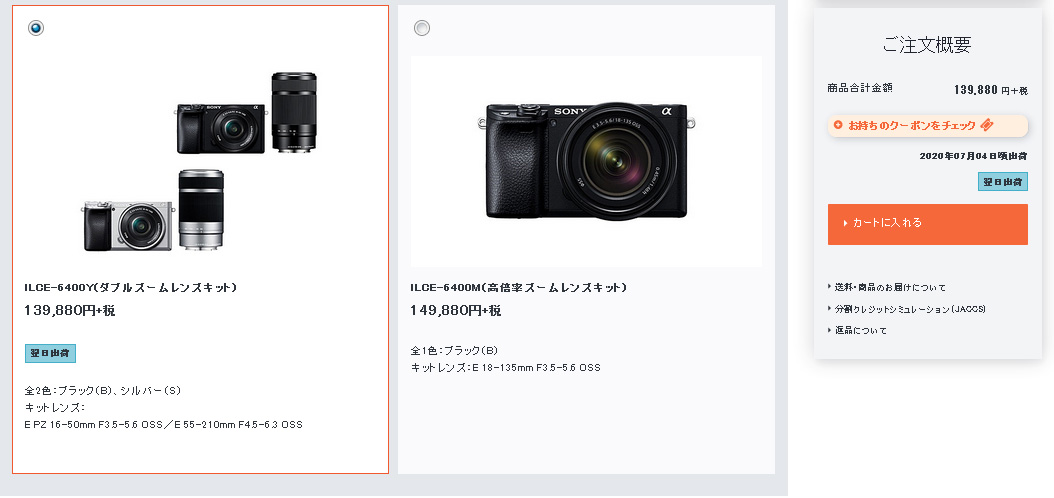Click the 翌日出荷 badge in the left product card
The height and width of the screenshot is (498, 1054).
coord(50,354)
